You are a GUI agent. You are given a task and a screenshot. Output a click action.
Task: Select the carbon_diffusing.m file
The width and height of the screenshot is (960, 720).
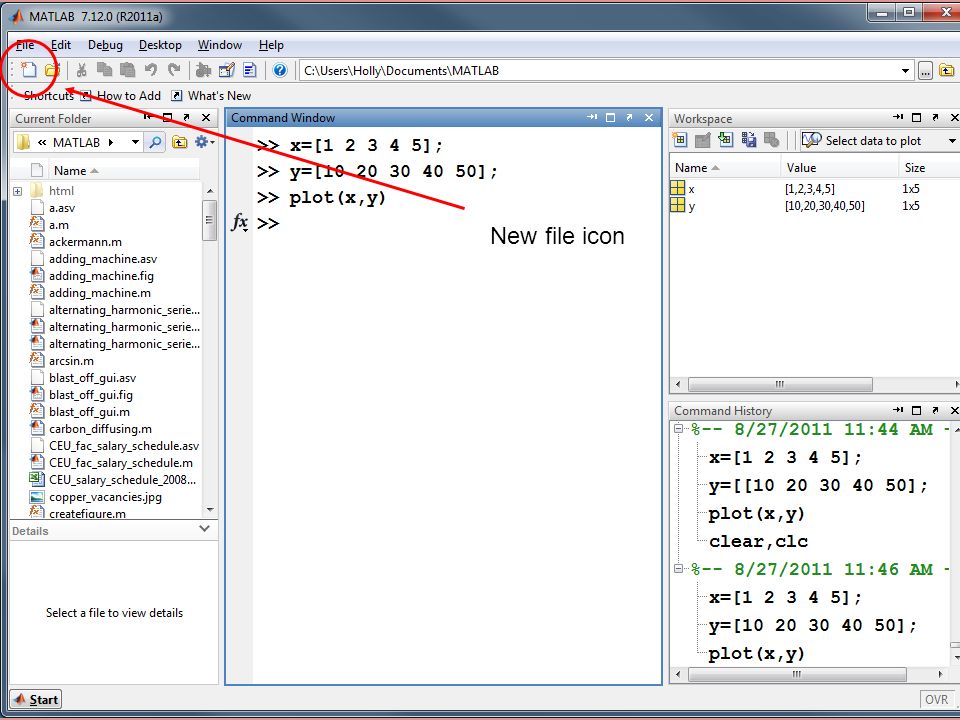pos(100,429)
